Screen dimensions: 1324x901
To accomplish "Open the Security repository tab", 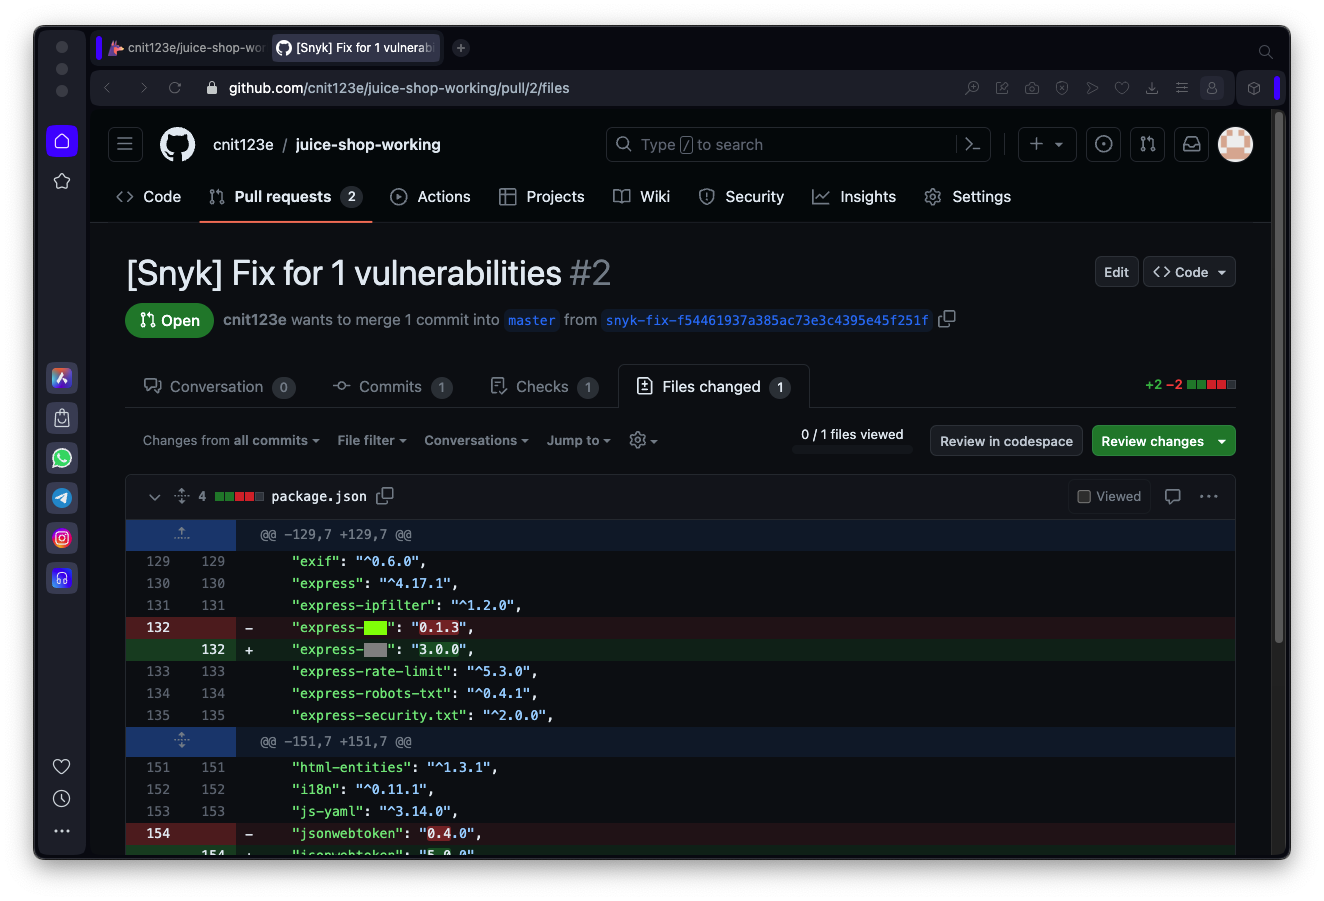I will pos(741,197).
